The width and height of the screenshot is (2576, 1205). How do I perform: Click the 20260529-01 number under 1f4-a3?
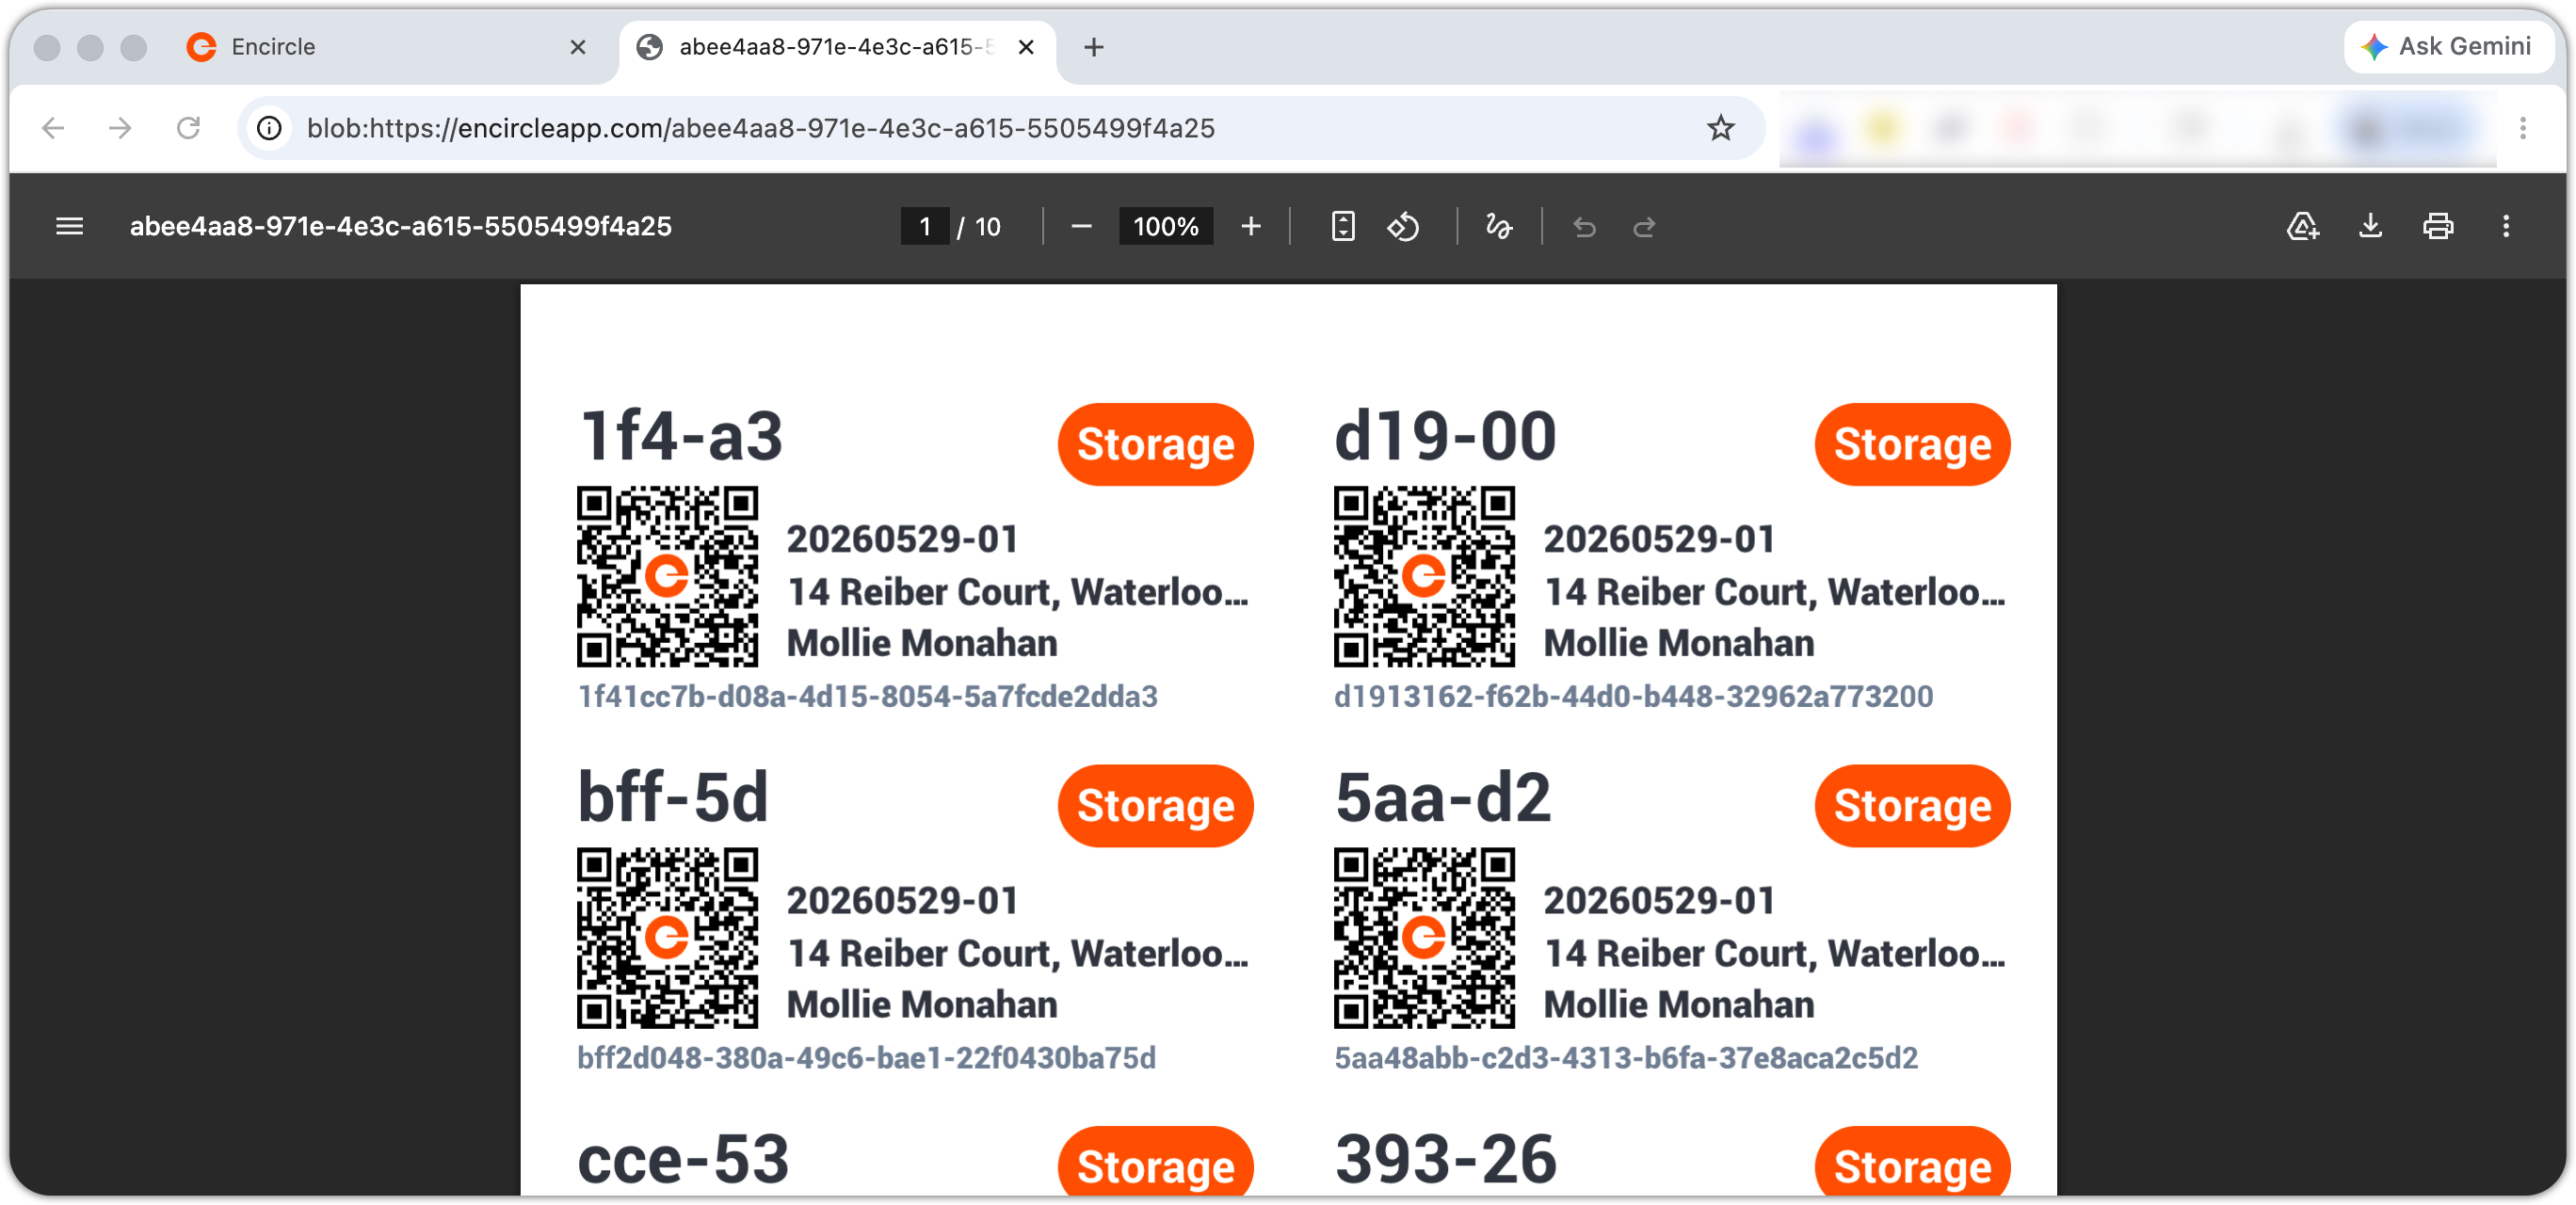[902, 540]
